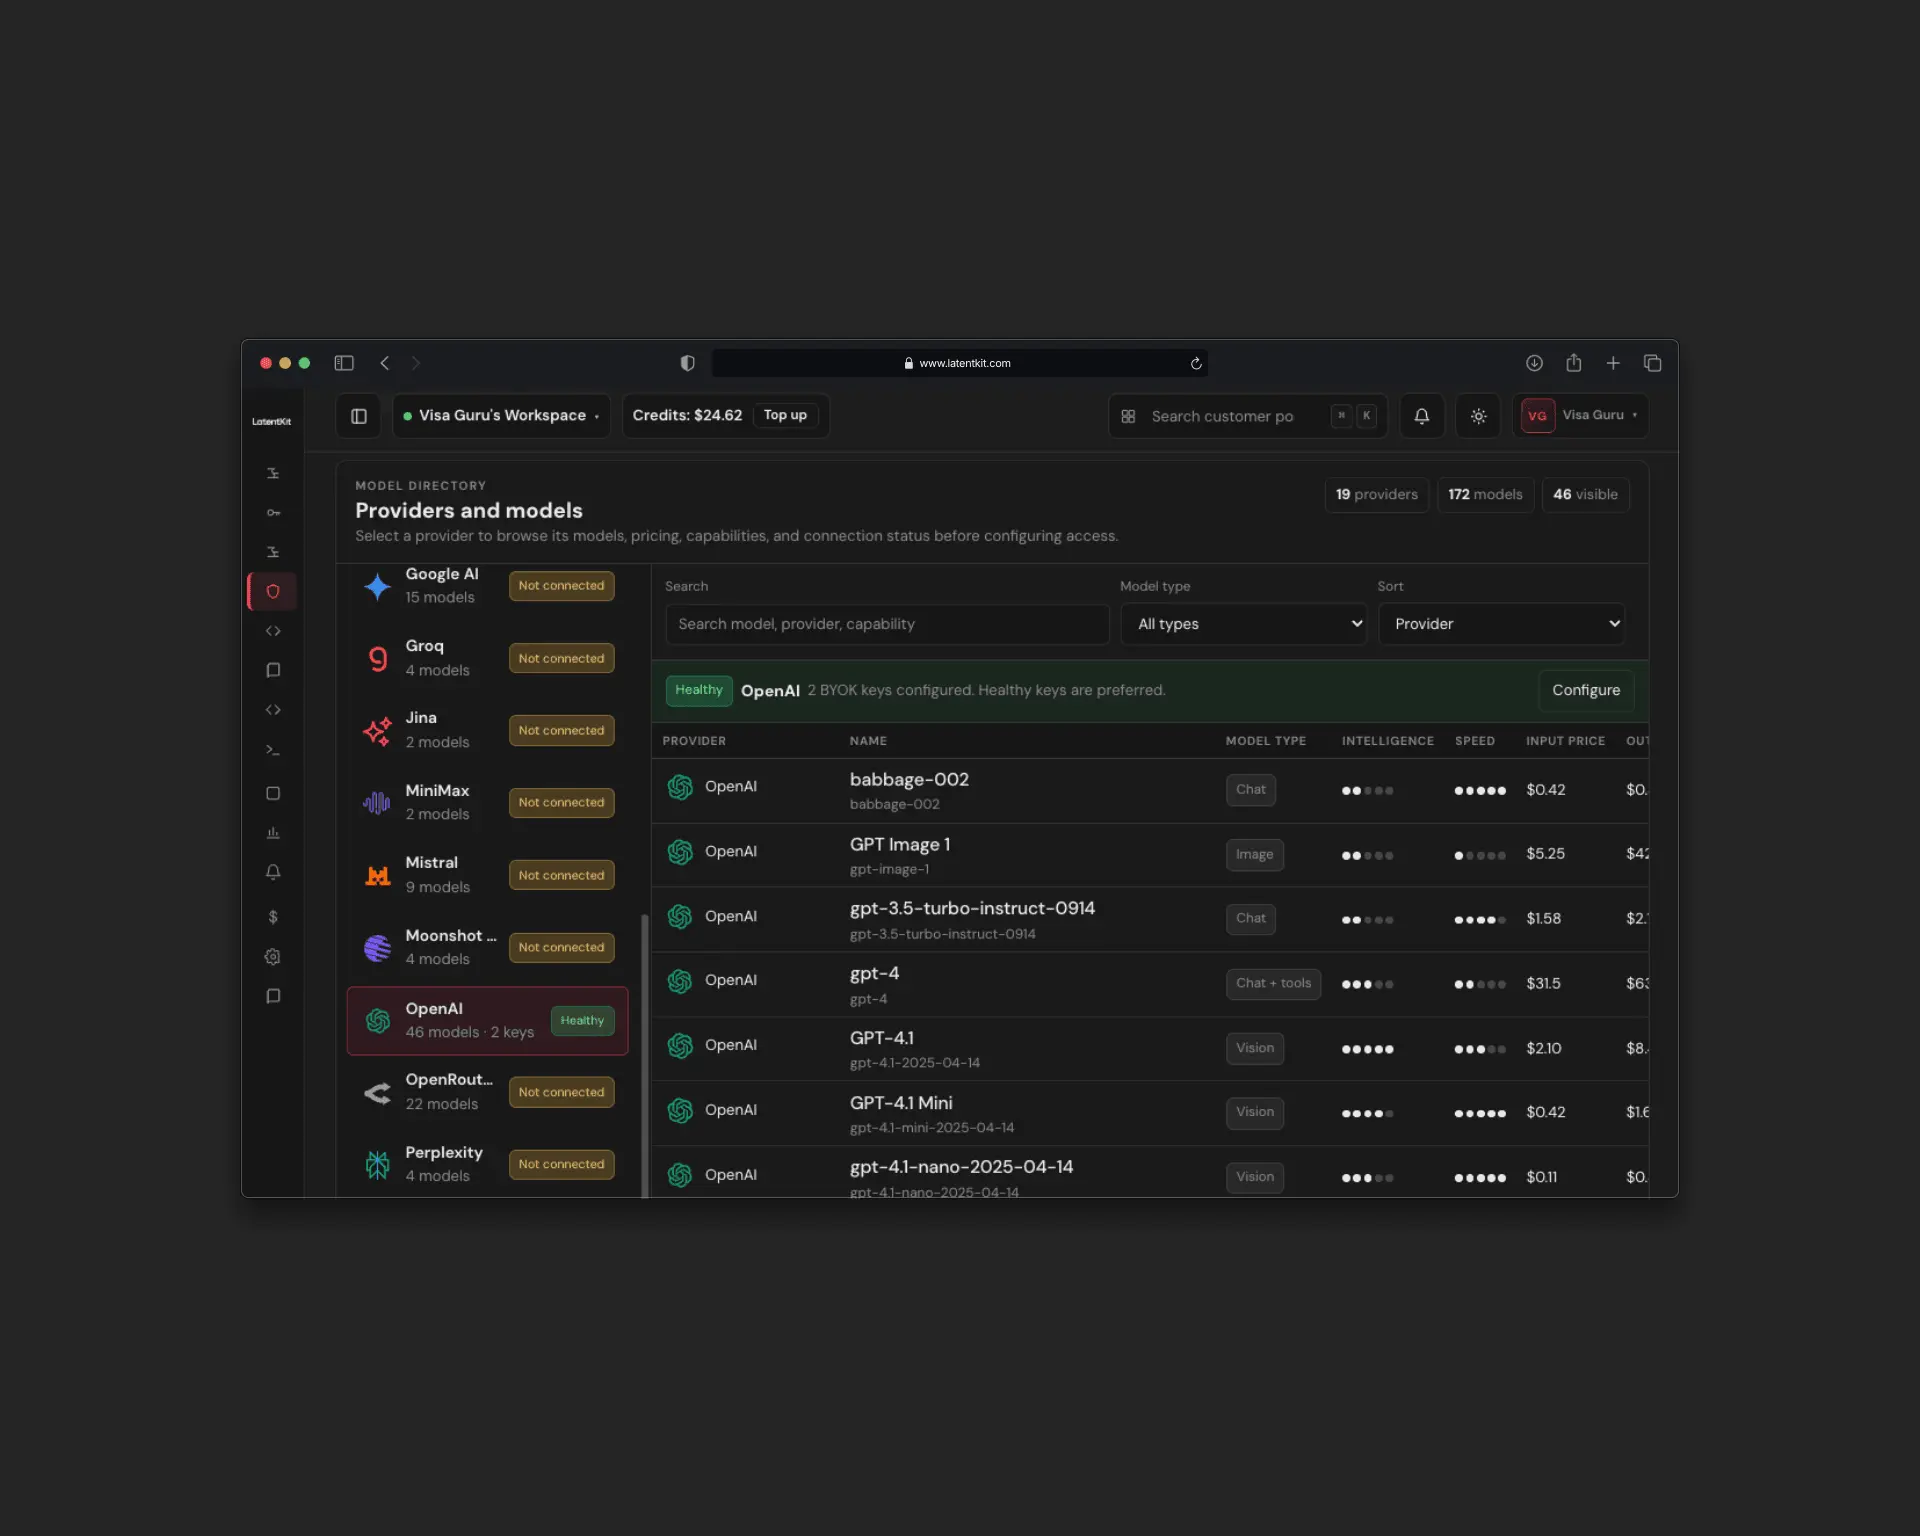Click the square icon in app sidebar
This screenshot has width=1920, height=1536.
(x=273, y=793)
